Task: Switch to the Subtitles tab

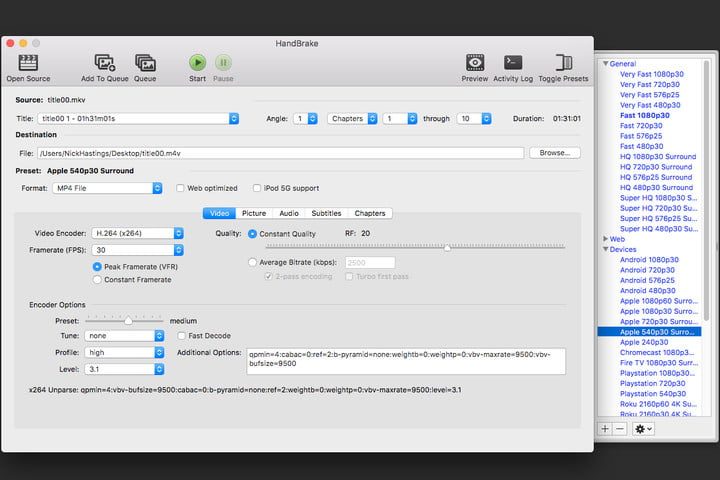Action: 326,213
